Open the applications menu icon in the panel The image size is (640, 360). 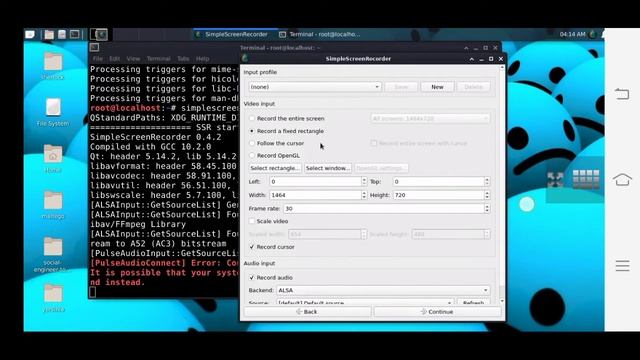30,34
